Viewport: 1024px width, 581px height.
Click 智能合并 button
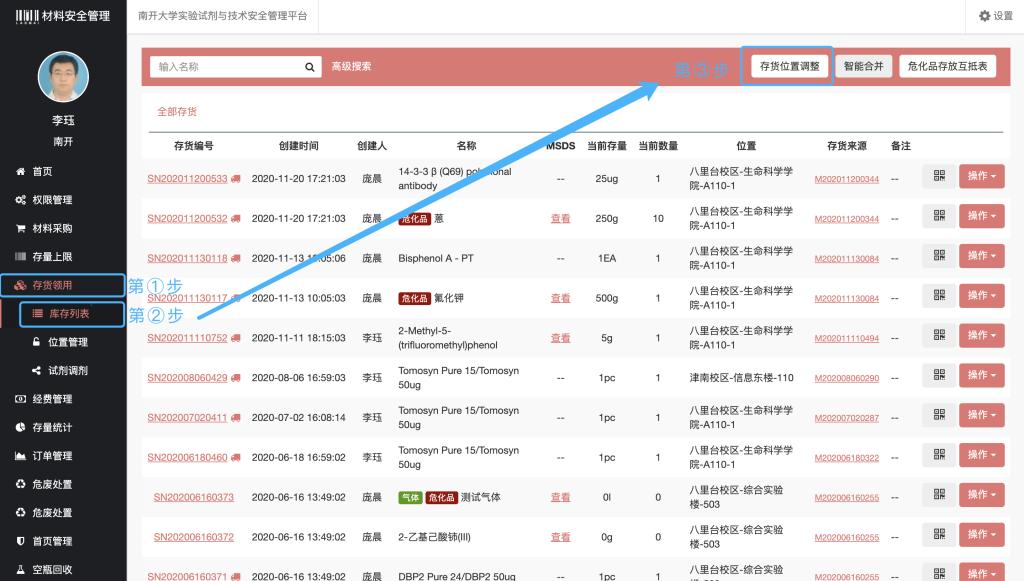[x=862, y=66]
